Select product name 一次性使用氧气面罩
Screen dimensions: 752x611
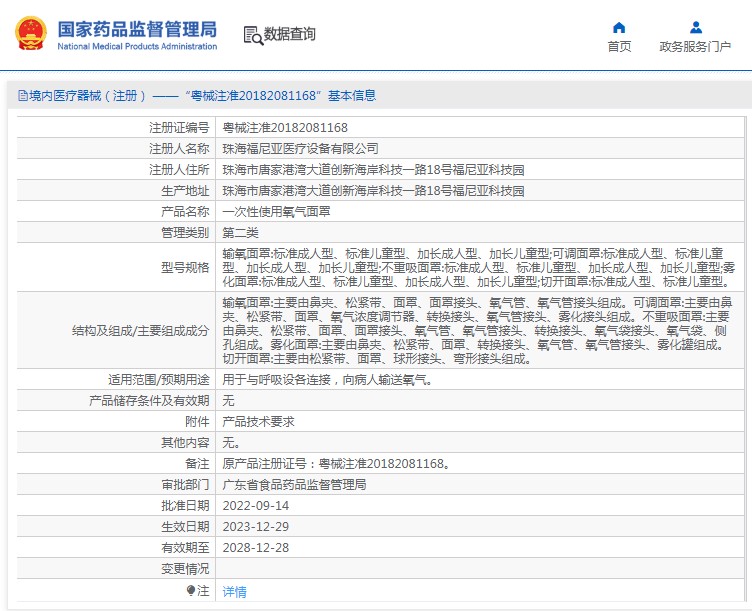point(276,212)
